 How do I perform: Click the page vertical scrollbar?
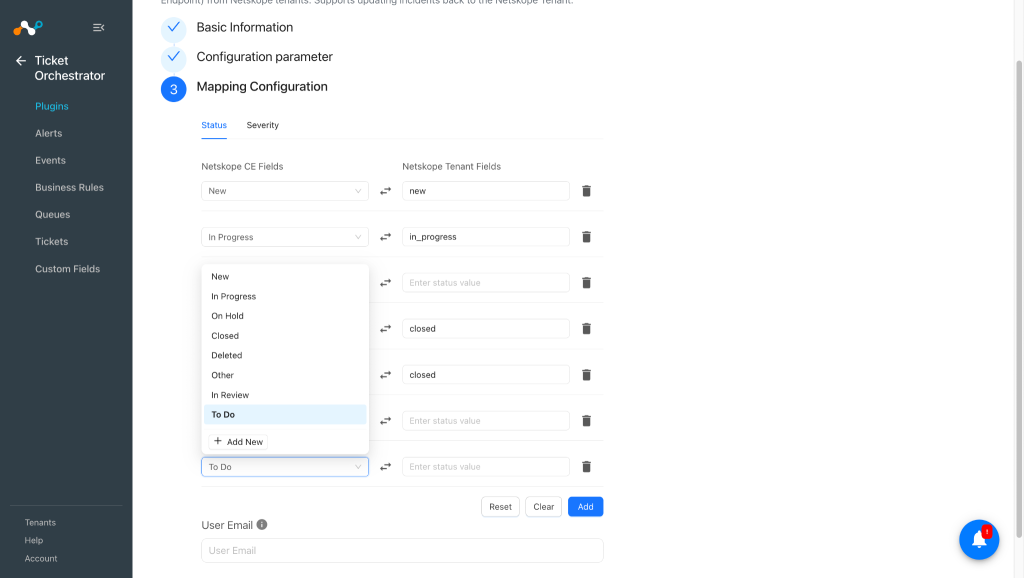coord(1019,299)
